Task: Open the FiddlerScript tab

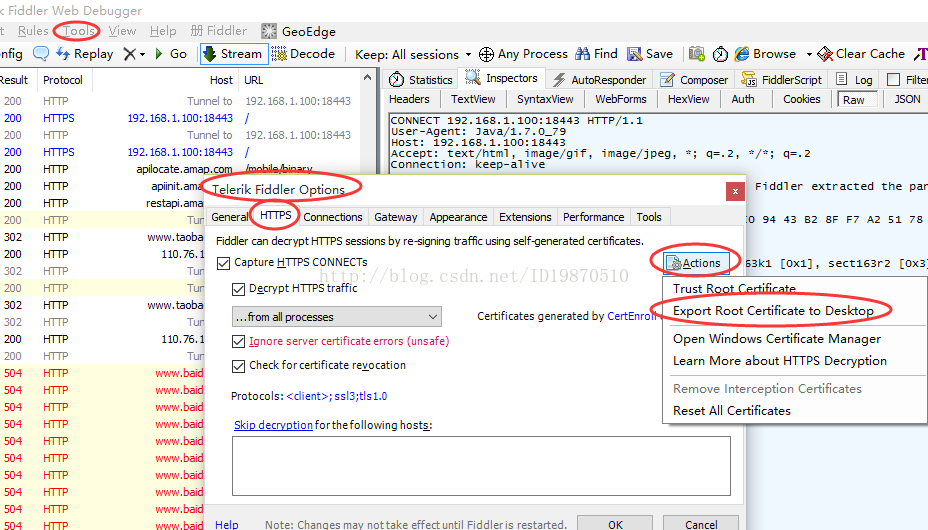Action: [x=782, y=79]
